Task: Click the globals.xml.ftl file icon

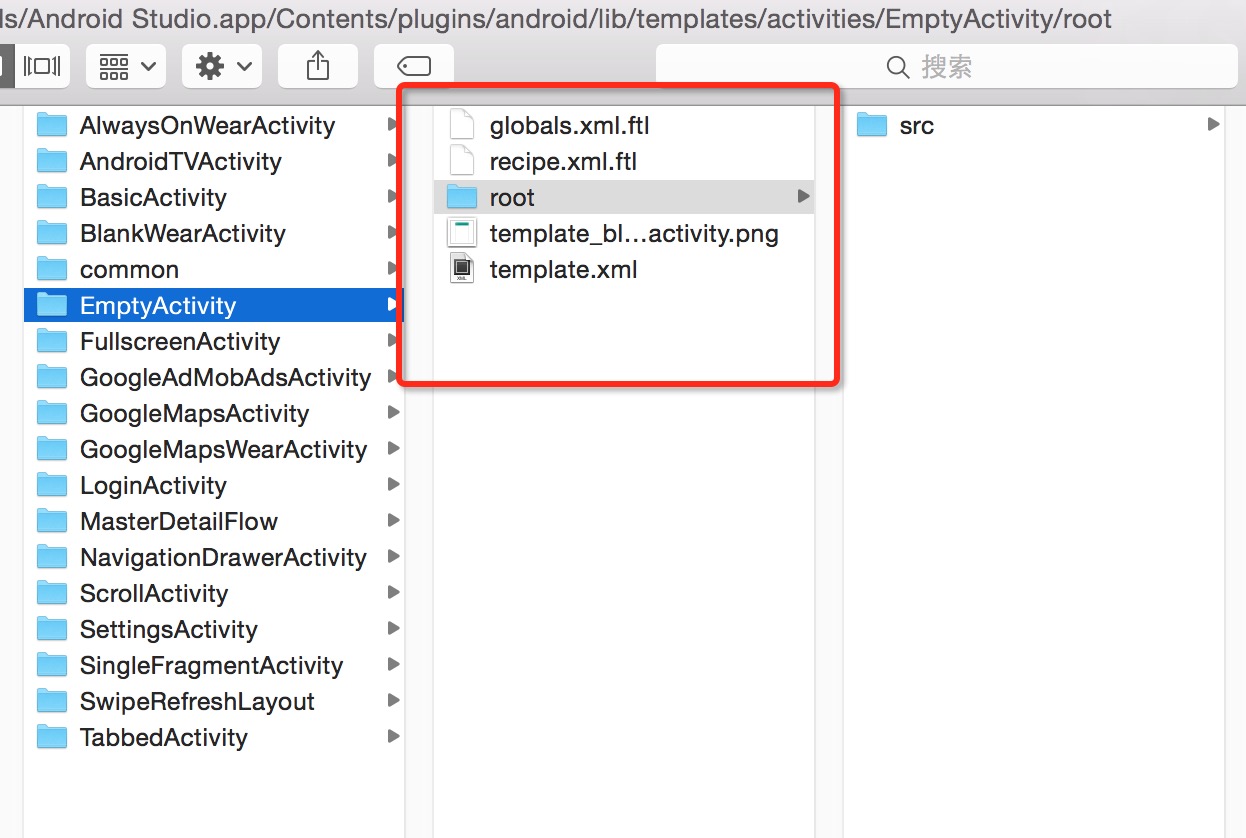Action: tap(462, 125)
